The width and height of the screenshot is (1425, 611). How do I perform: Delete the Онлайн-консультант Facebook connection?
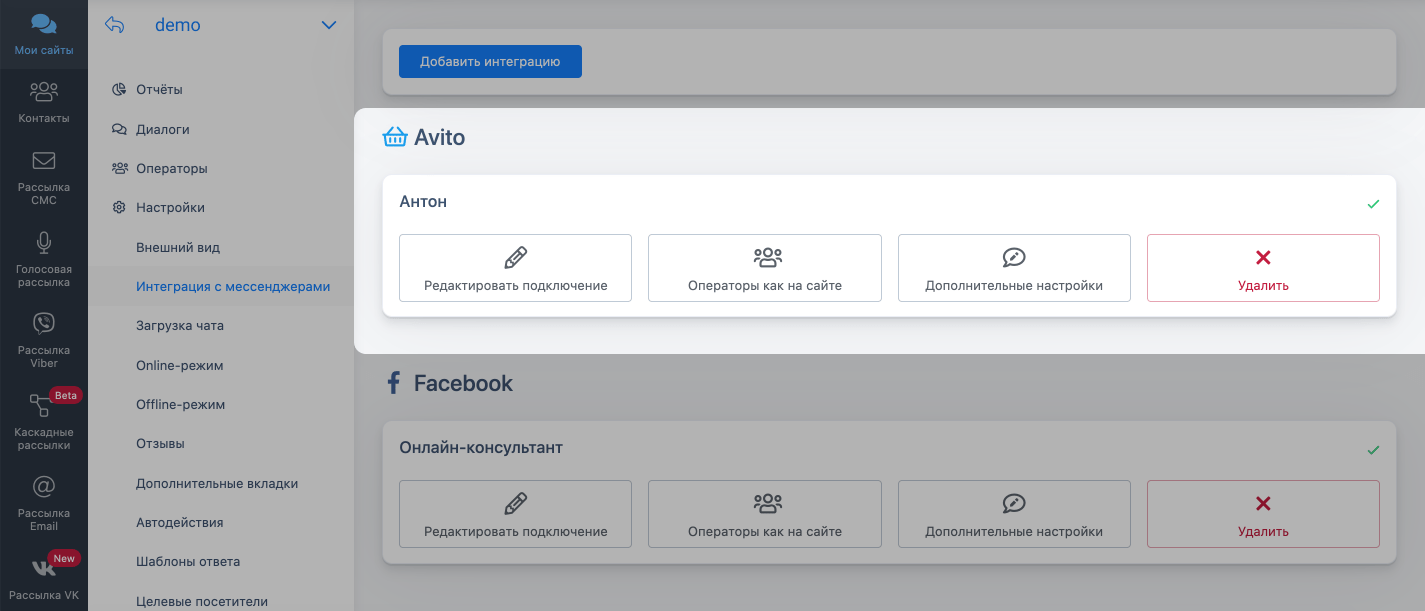pyautogui.click(x=1263, y=514)
